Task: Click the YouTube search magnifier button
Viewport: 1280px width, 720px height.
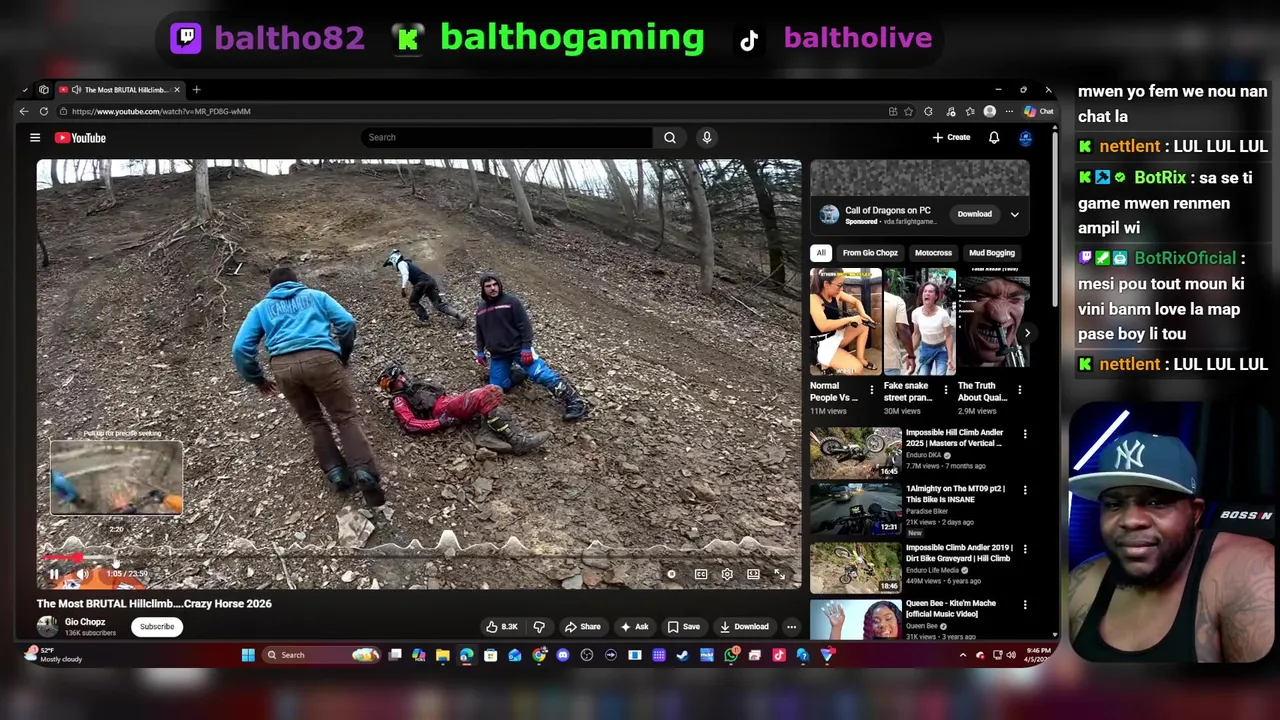Action: coord(670,138)
